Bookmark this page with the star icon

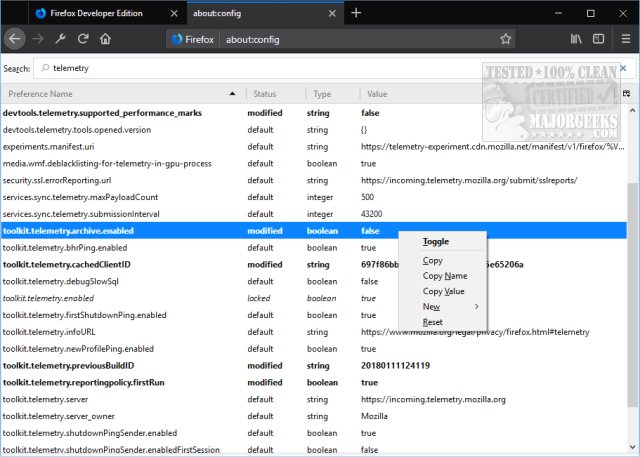[x=506, y=39]
